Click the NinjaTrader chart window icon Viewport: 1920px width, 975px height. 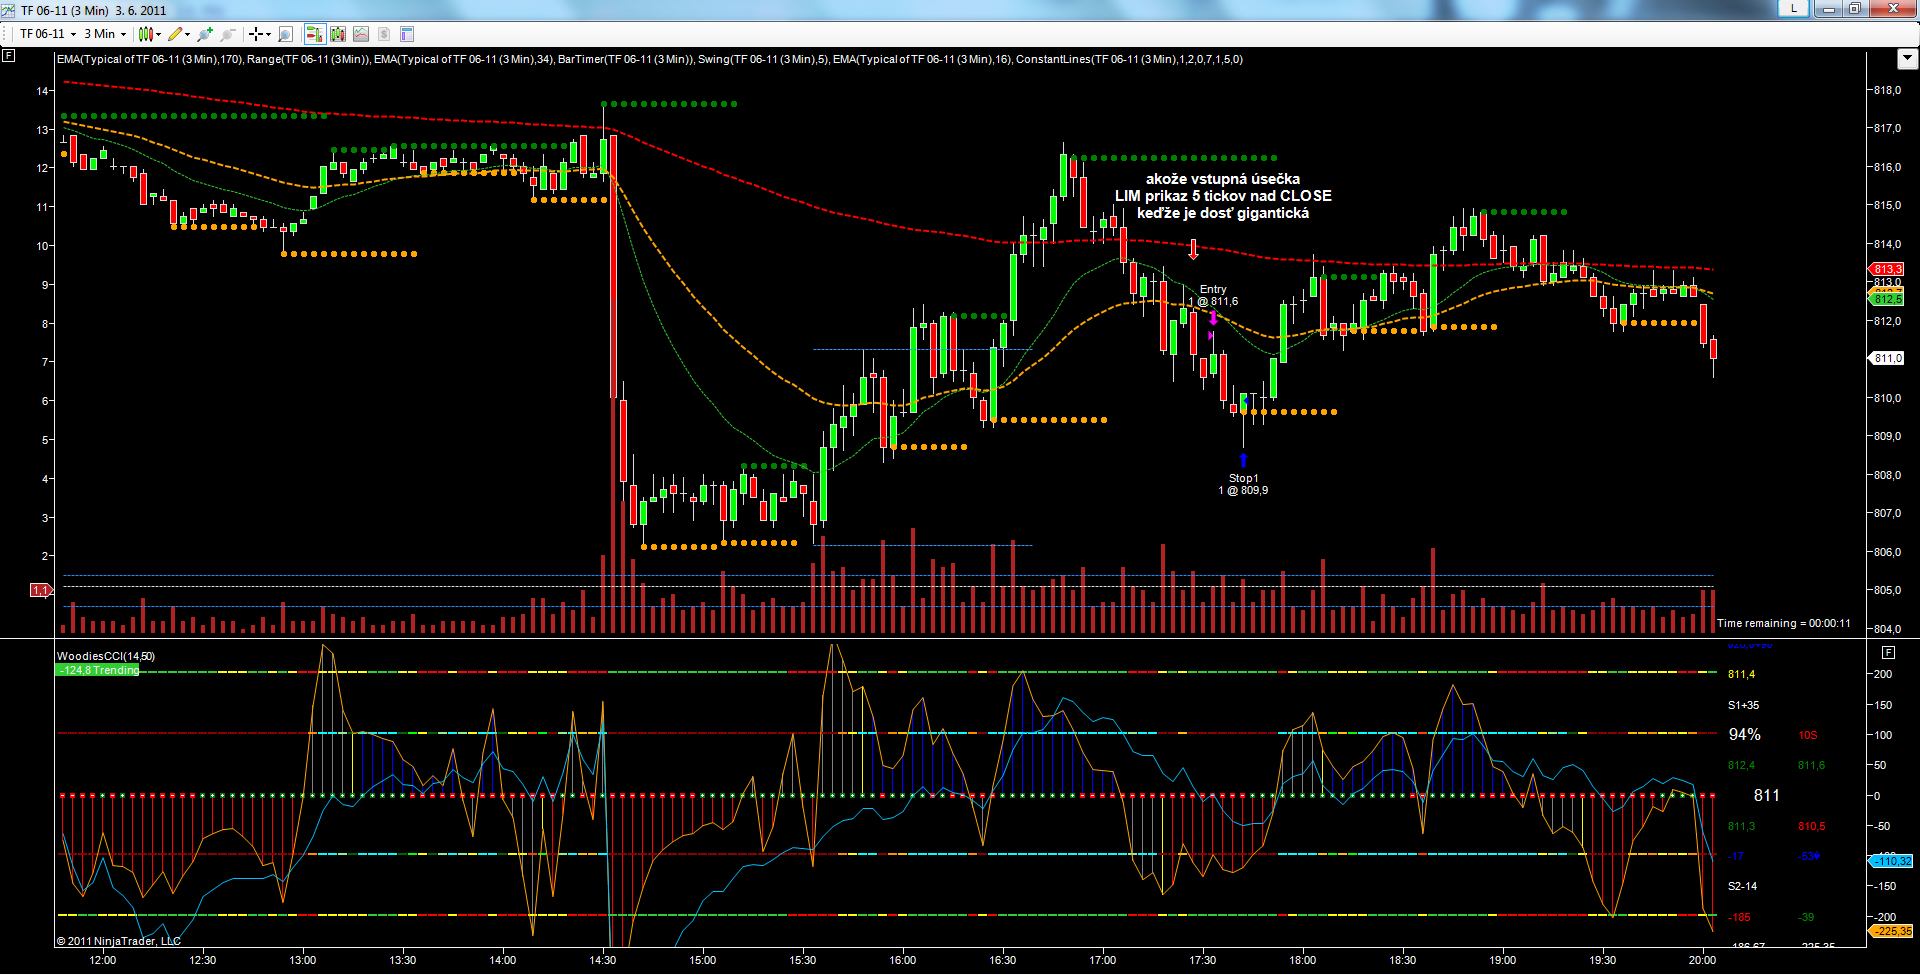[x=8, y=10]
